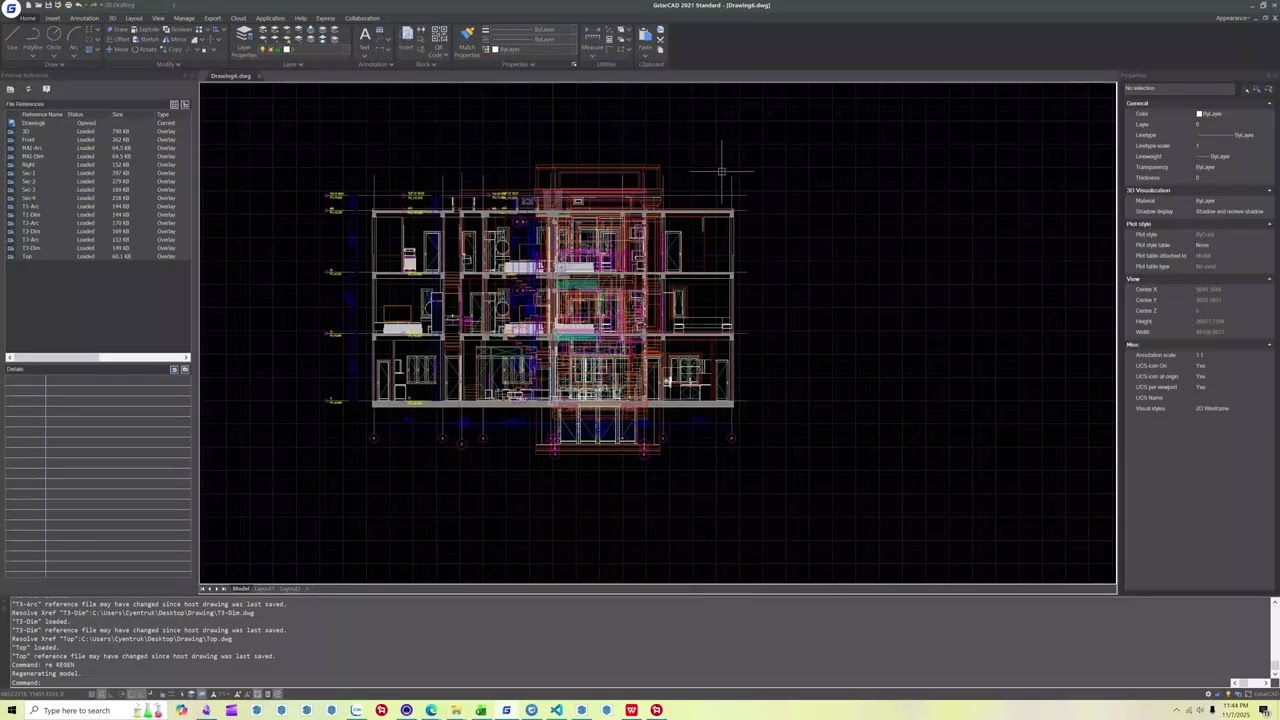The width and height of the screenshot is (1280, 720).
Task: Click the File References horizontal scrollbar
Action: [97, 357]
